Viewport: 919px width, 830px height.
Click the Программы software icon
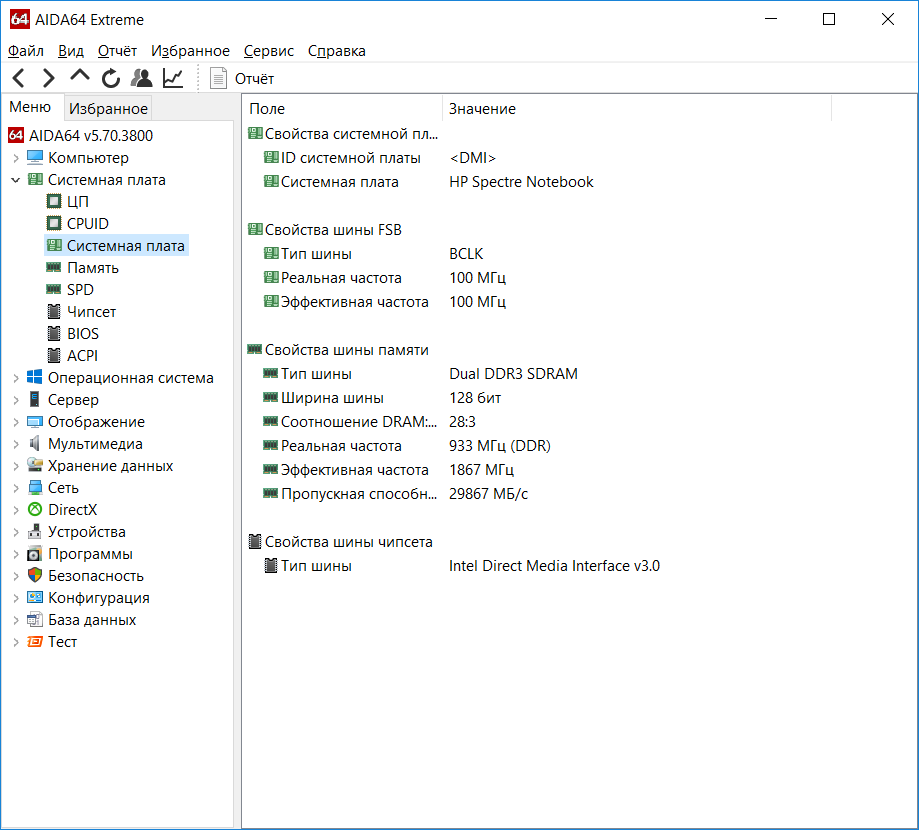coord(35,553)
